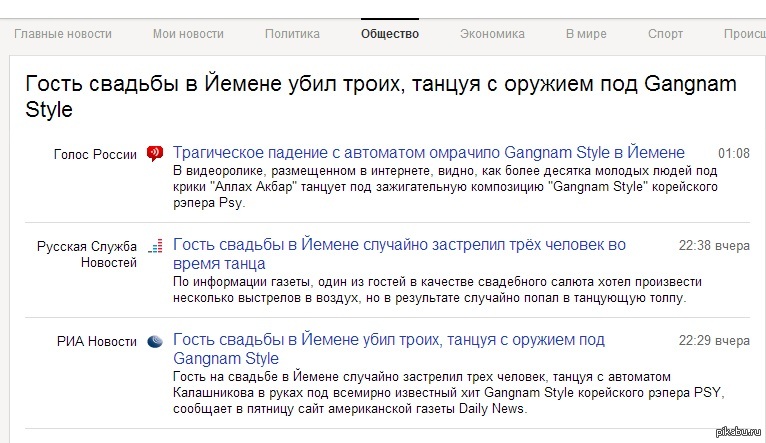Select the Политика tab

click(x=292, y=33)
